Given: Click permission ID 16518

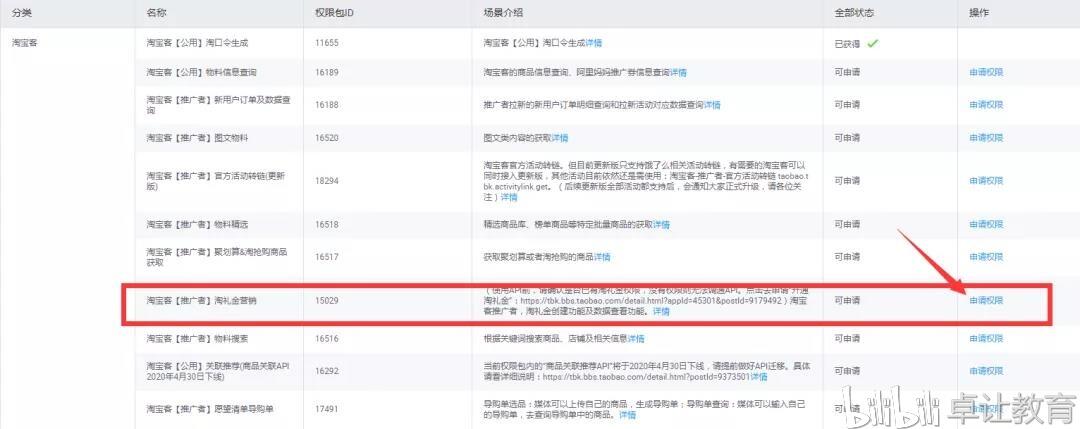Looking at the screenshot, I should pos(326,224).
